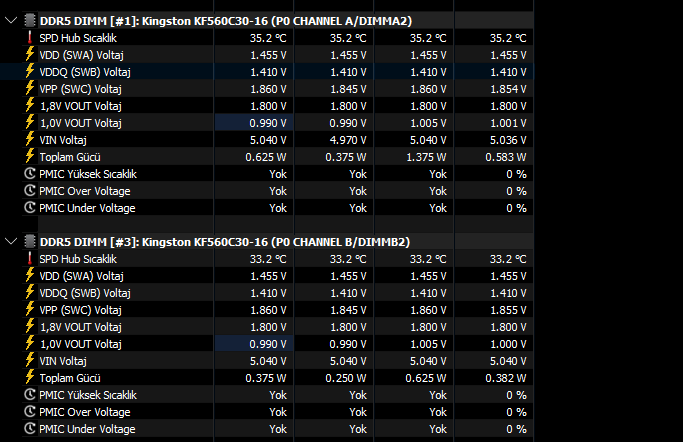Click clock icon for DIMM #1 PMIC Over Voltage
Screen dimensions: 683x442
[30, 190]
